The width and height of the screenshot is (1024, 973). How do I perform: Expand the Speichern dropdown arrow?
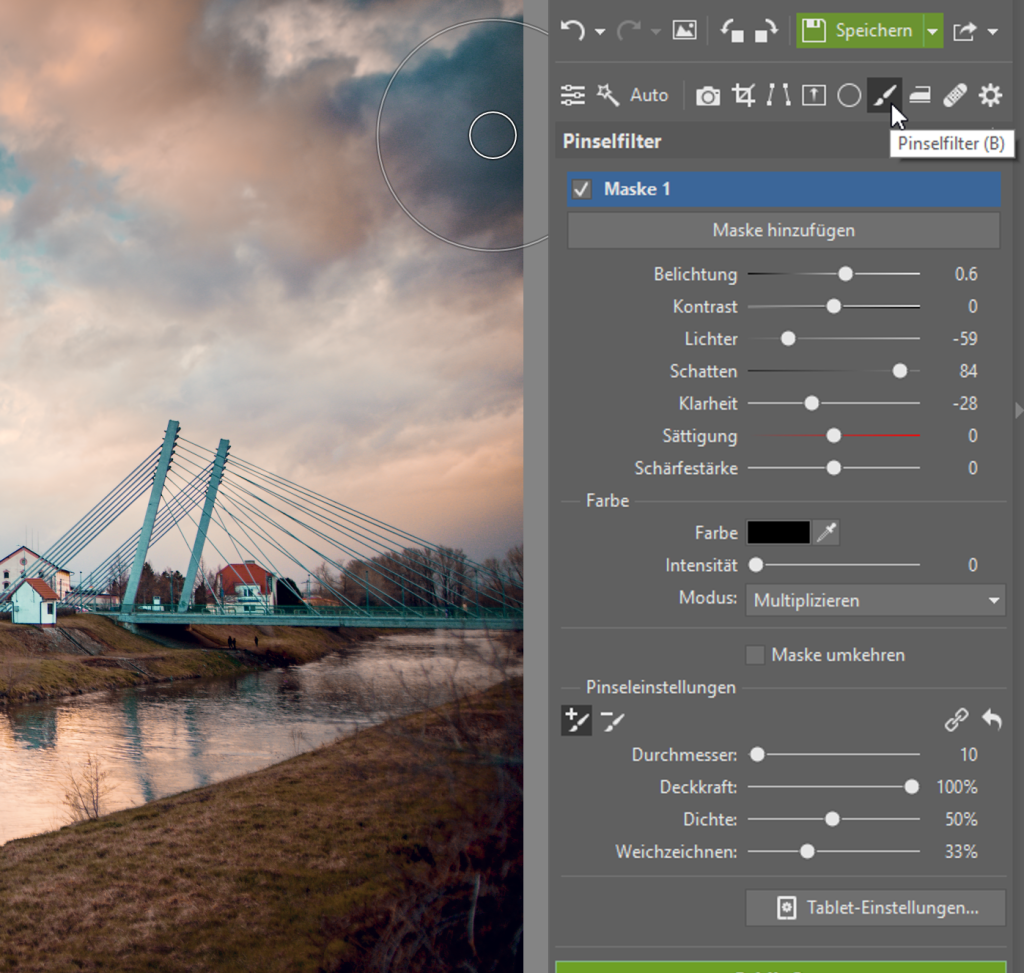(x=932, y=31)
